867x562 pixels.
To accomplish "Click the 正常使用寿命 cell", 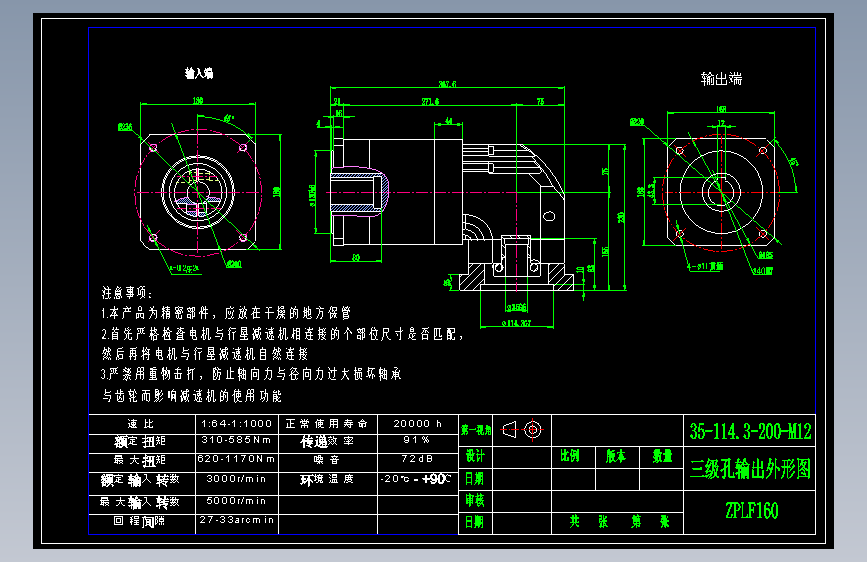I will pyautogui.click(x=326, y=424).
